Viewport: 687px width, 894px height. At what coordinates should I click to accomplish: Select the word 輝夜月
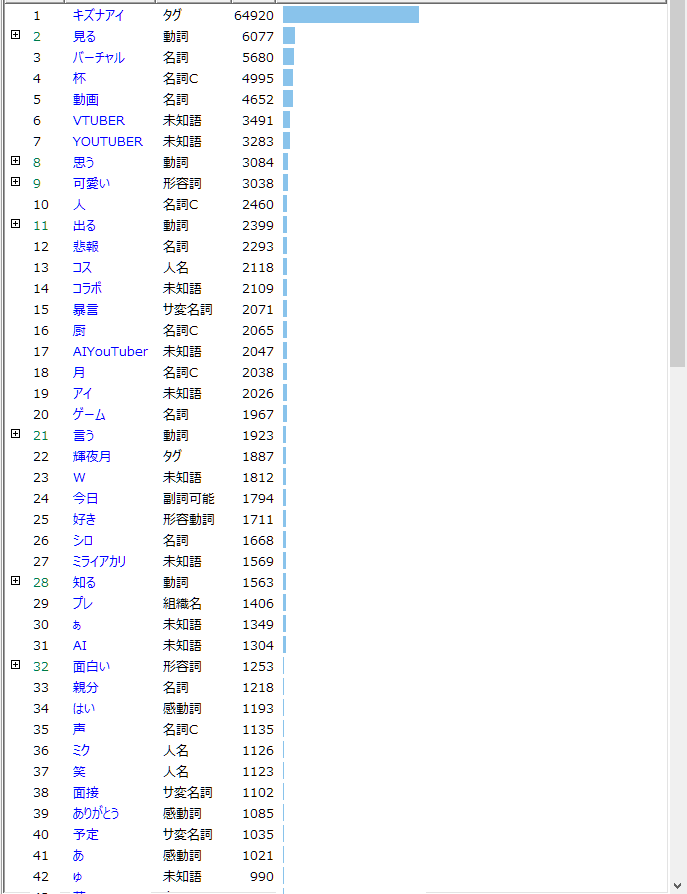pyautogui.click(x=92, y=457)
